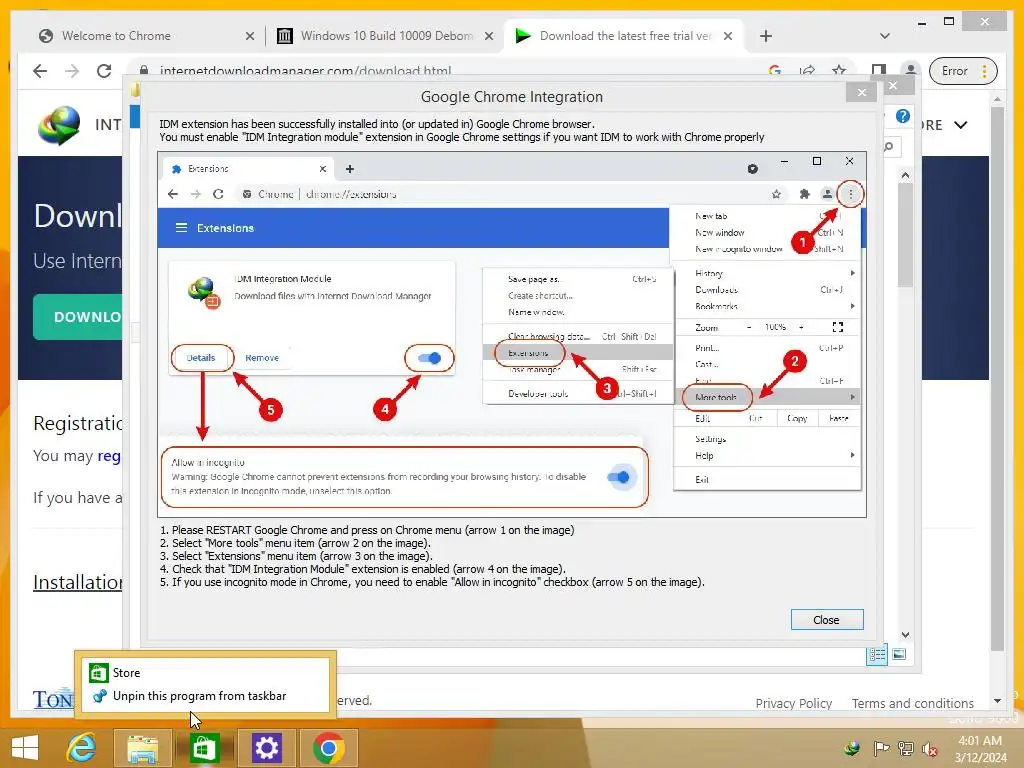Open the Terms and conditions link

912,703
